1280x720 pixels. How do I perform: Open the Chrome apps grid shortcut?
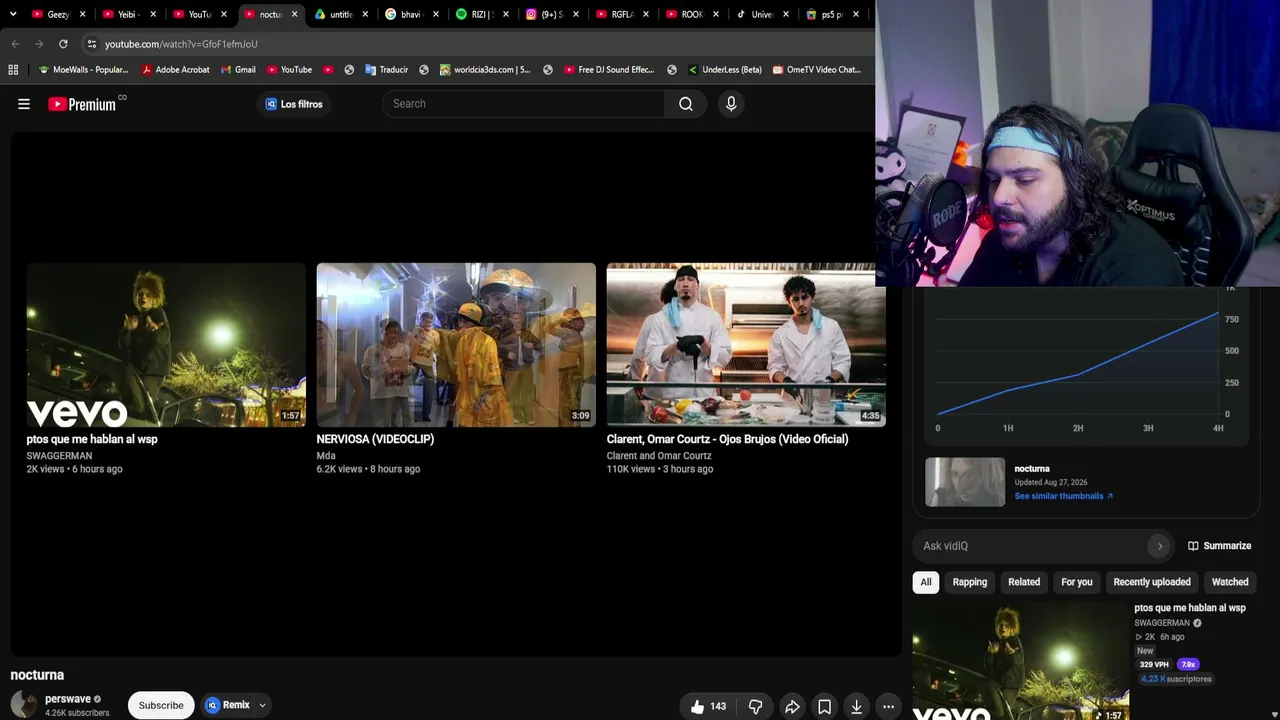(13, 70)
